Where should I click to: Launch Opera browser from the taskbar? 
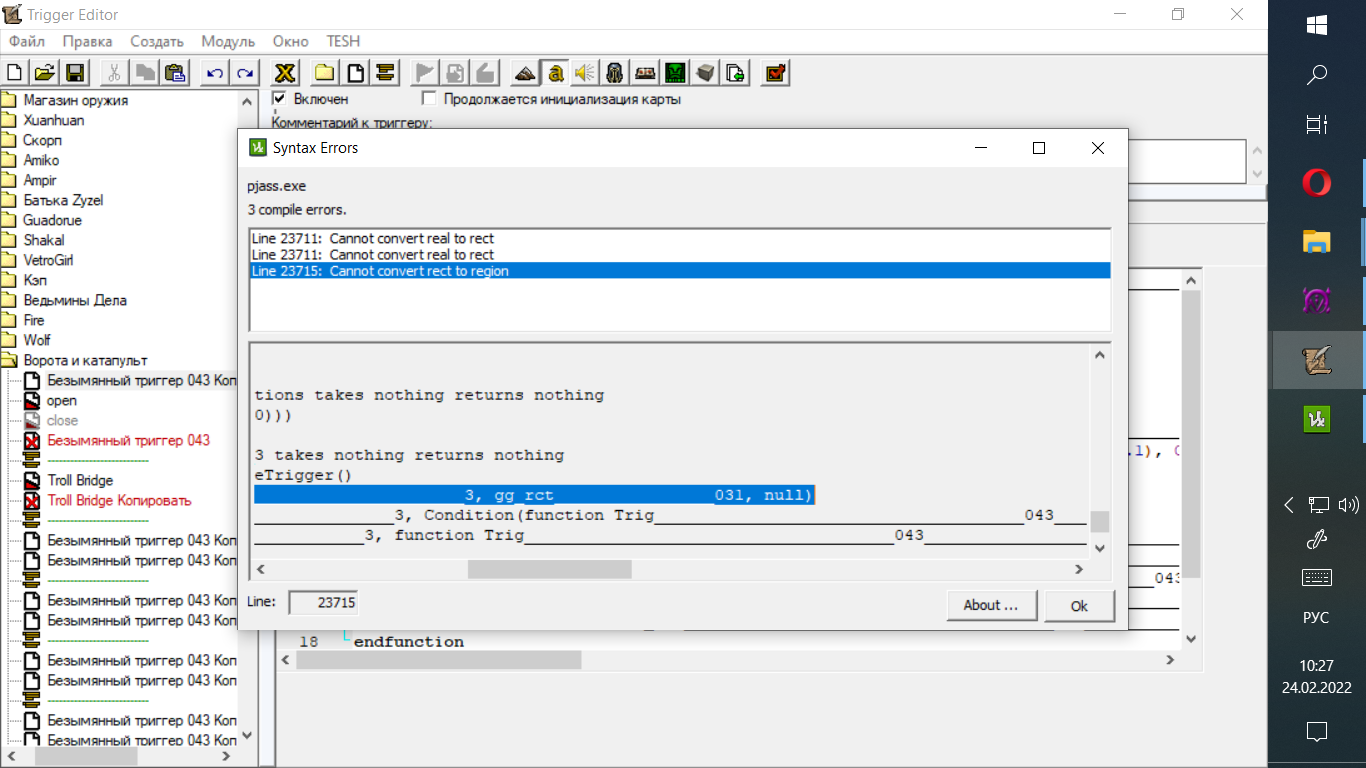click(1317, 183)
